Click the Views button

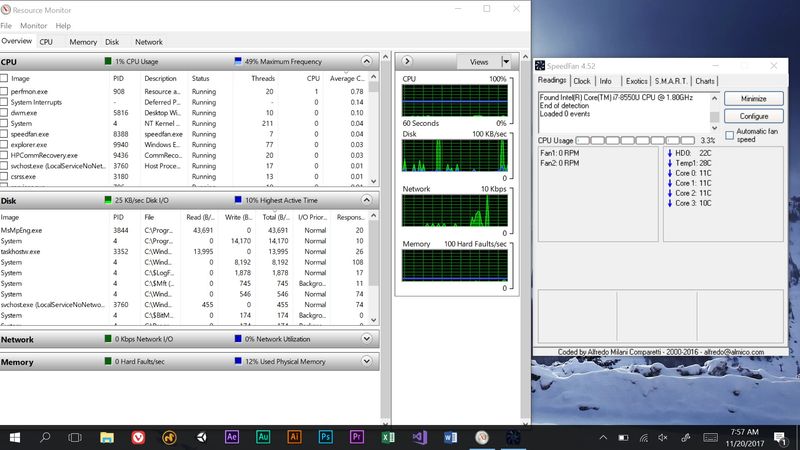479,62
